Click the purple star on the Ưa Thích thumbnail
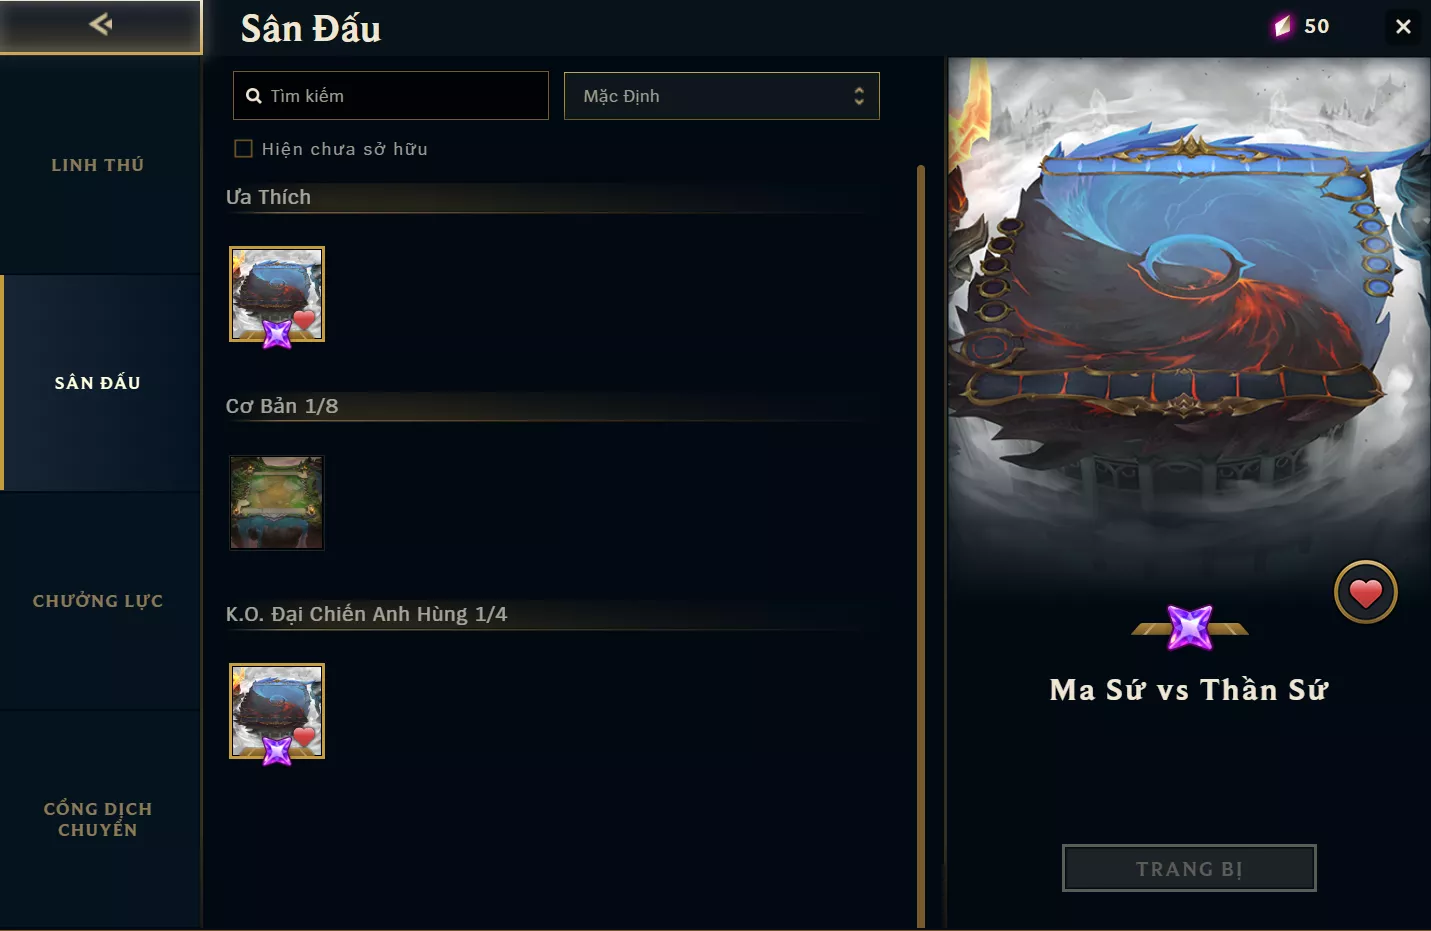Viewport: 1431px width, 931px height. click(277, 333)
